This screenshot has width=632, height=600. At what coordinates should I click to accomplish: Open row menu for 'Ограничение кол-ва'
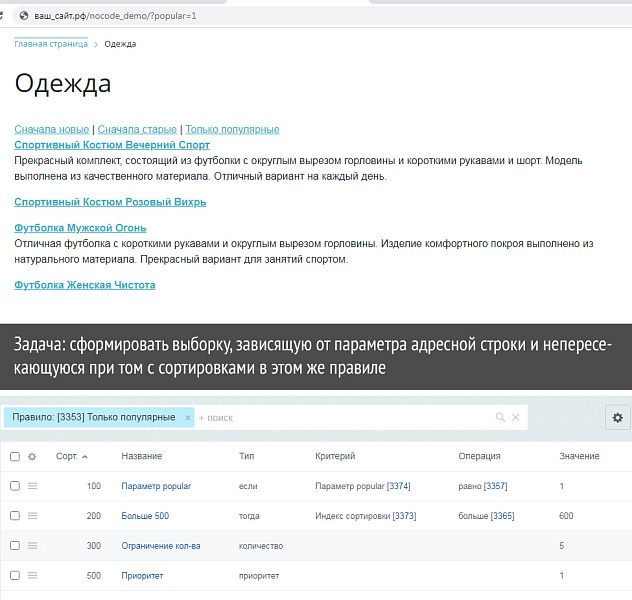(32, 546)
